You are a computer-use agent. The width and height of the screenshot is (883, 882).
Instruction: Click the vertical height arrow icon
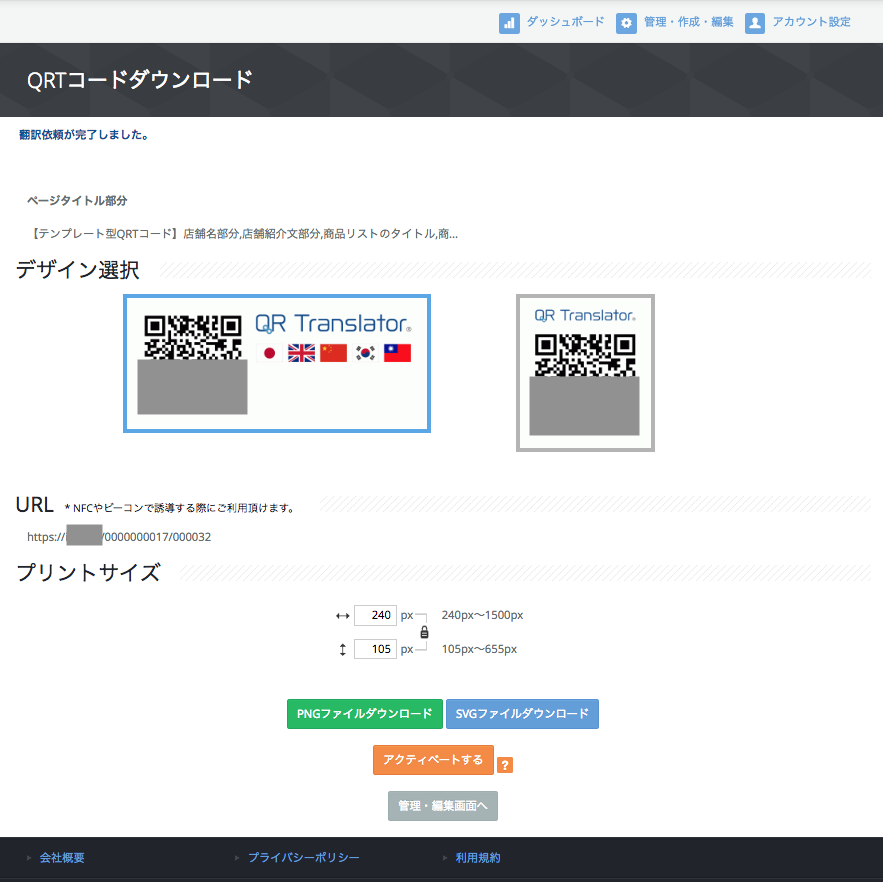point(342,649)
